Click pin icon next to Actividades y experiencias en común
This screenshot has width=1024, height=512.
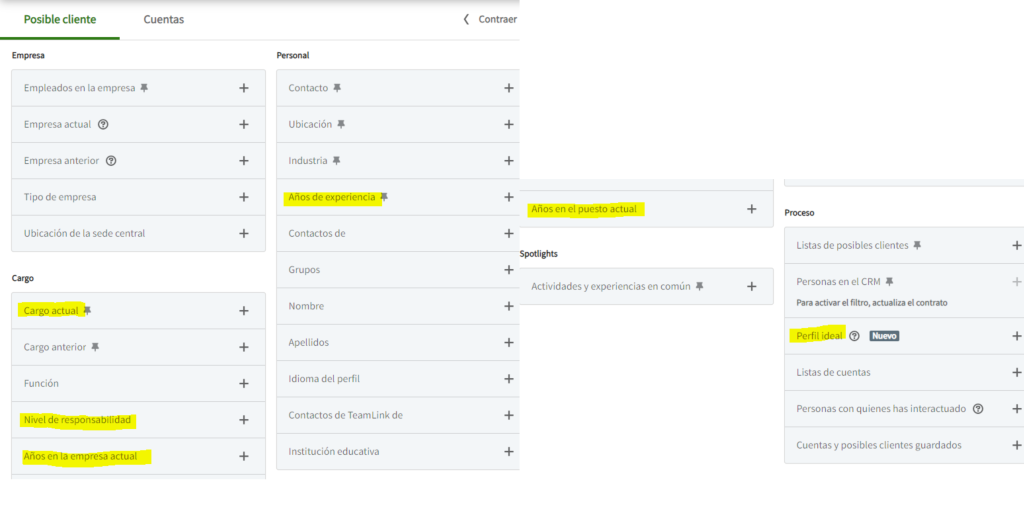click(699, 286)
